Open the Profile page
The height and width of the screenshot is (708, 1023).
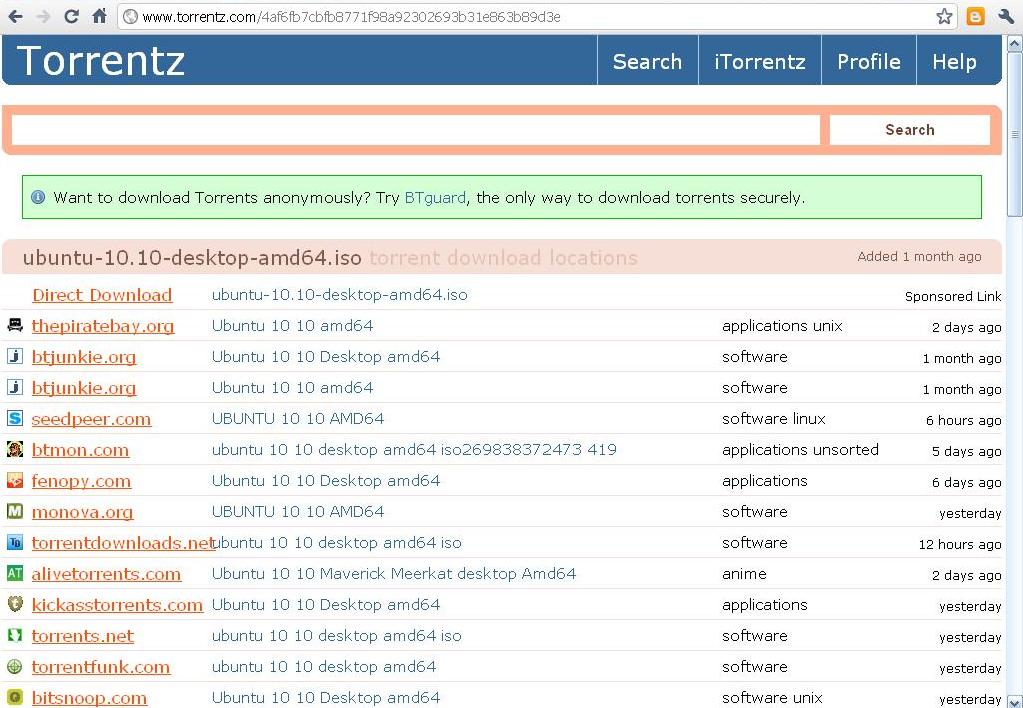(867, 61)
